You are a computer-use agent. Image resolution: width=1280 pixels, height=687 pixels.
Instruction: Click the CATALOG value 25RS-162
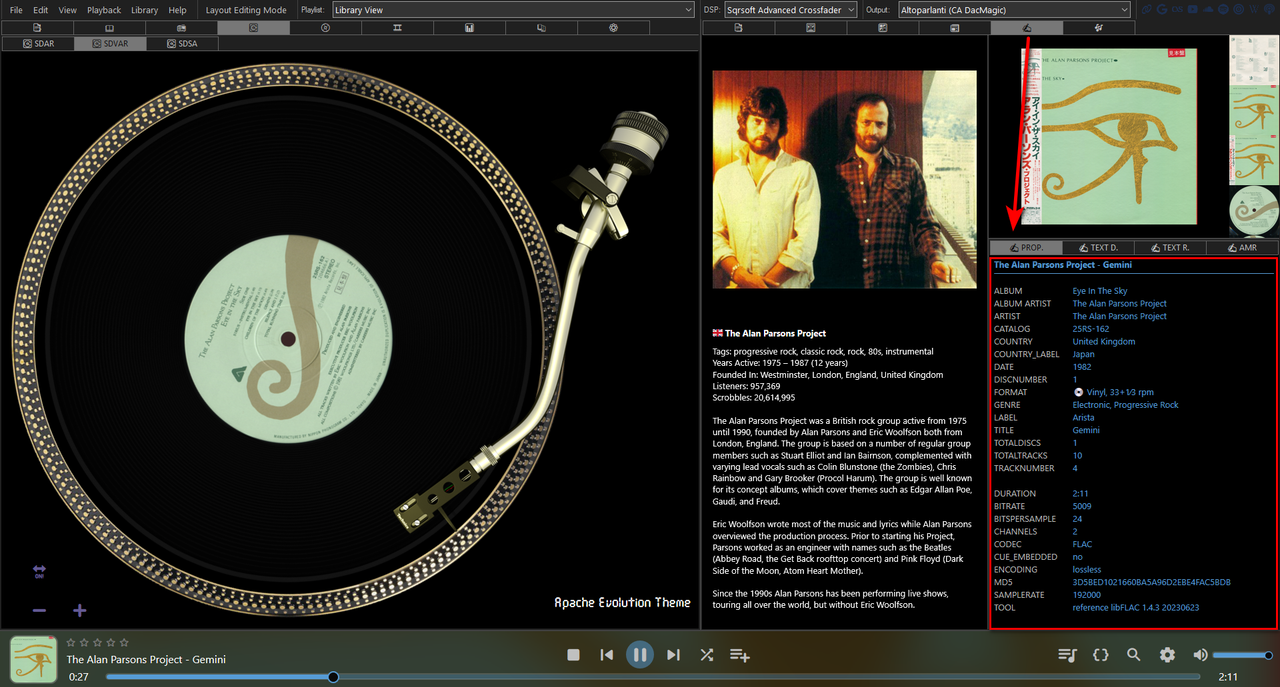(1091, 329)
